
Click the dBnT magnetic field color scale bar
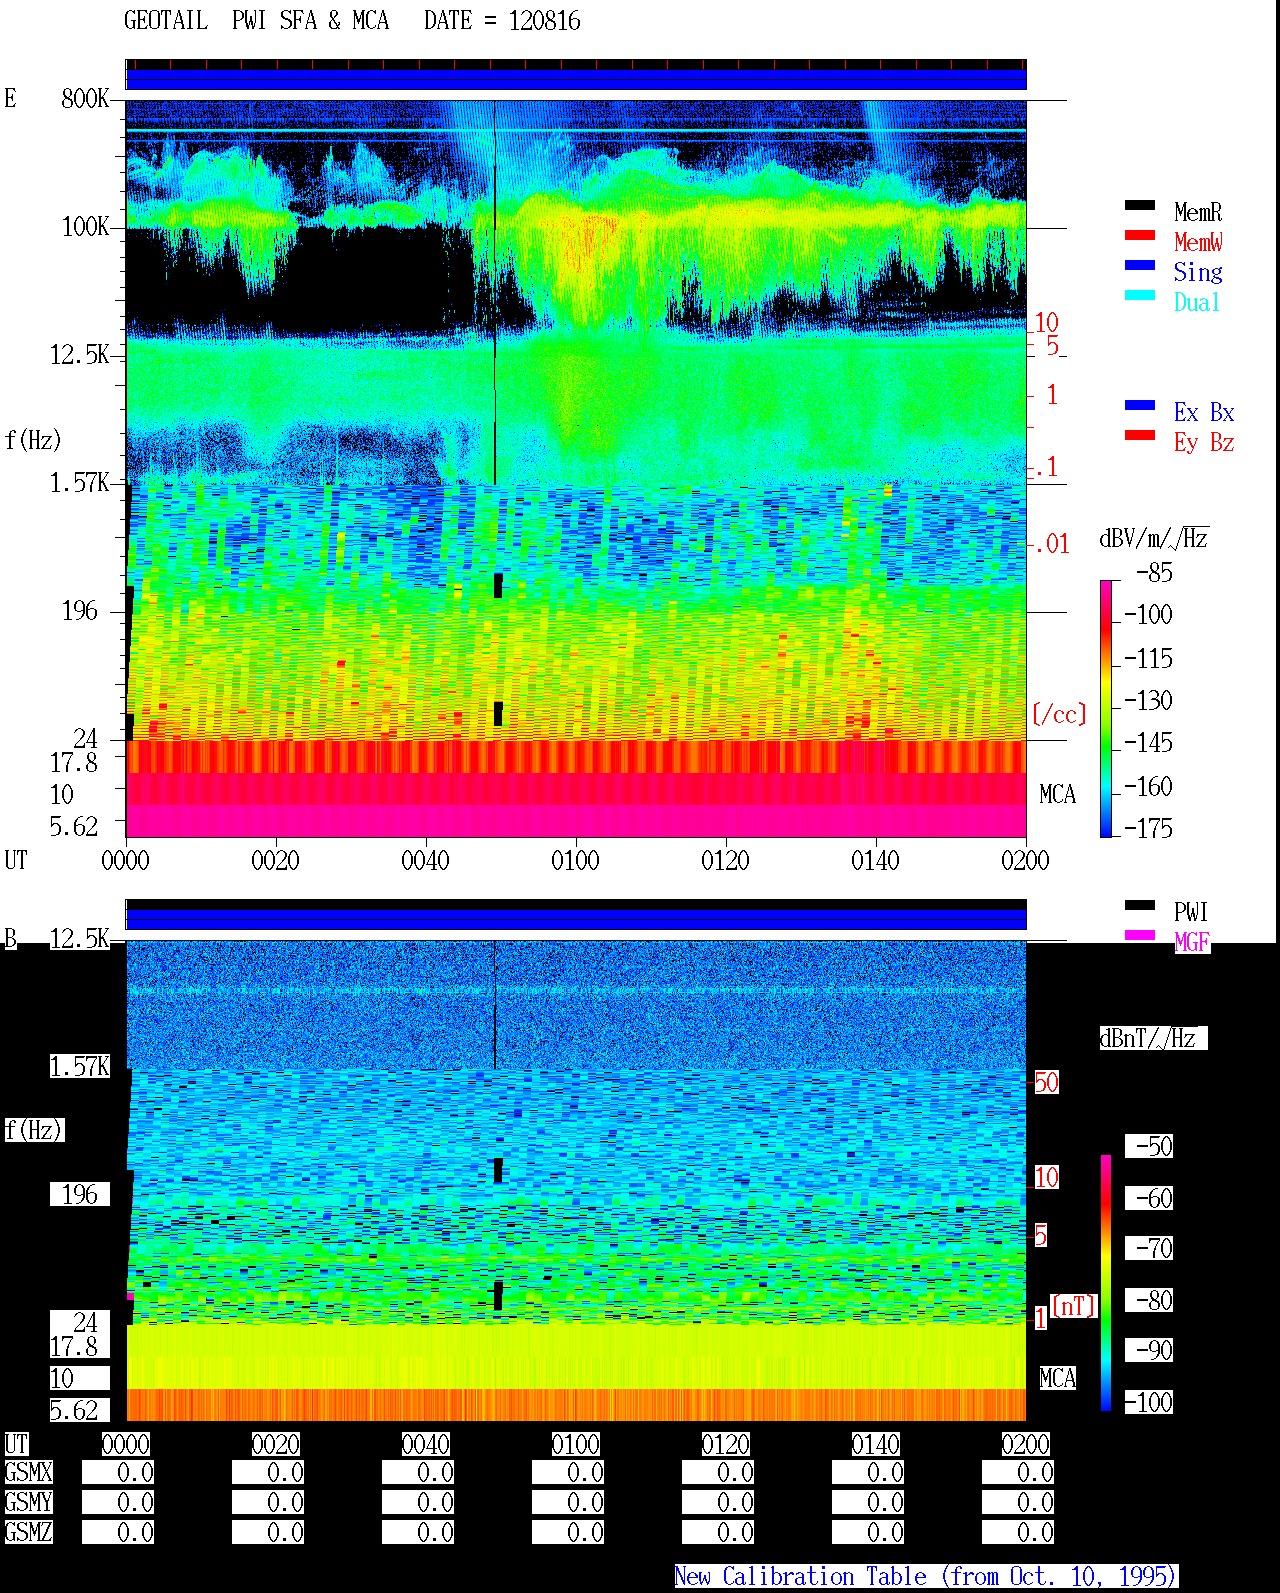[1106, 1283]
